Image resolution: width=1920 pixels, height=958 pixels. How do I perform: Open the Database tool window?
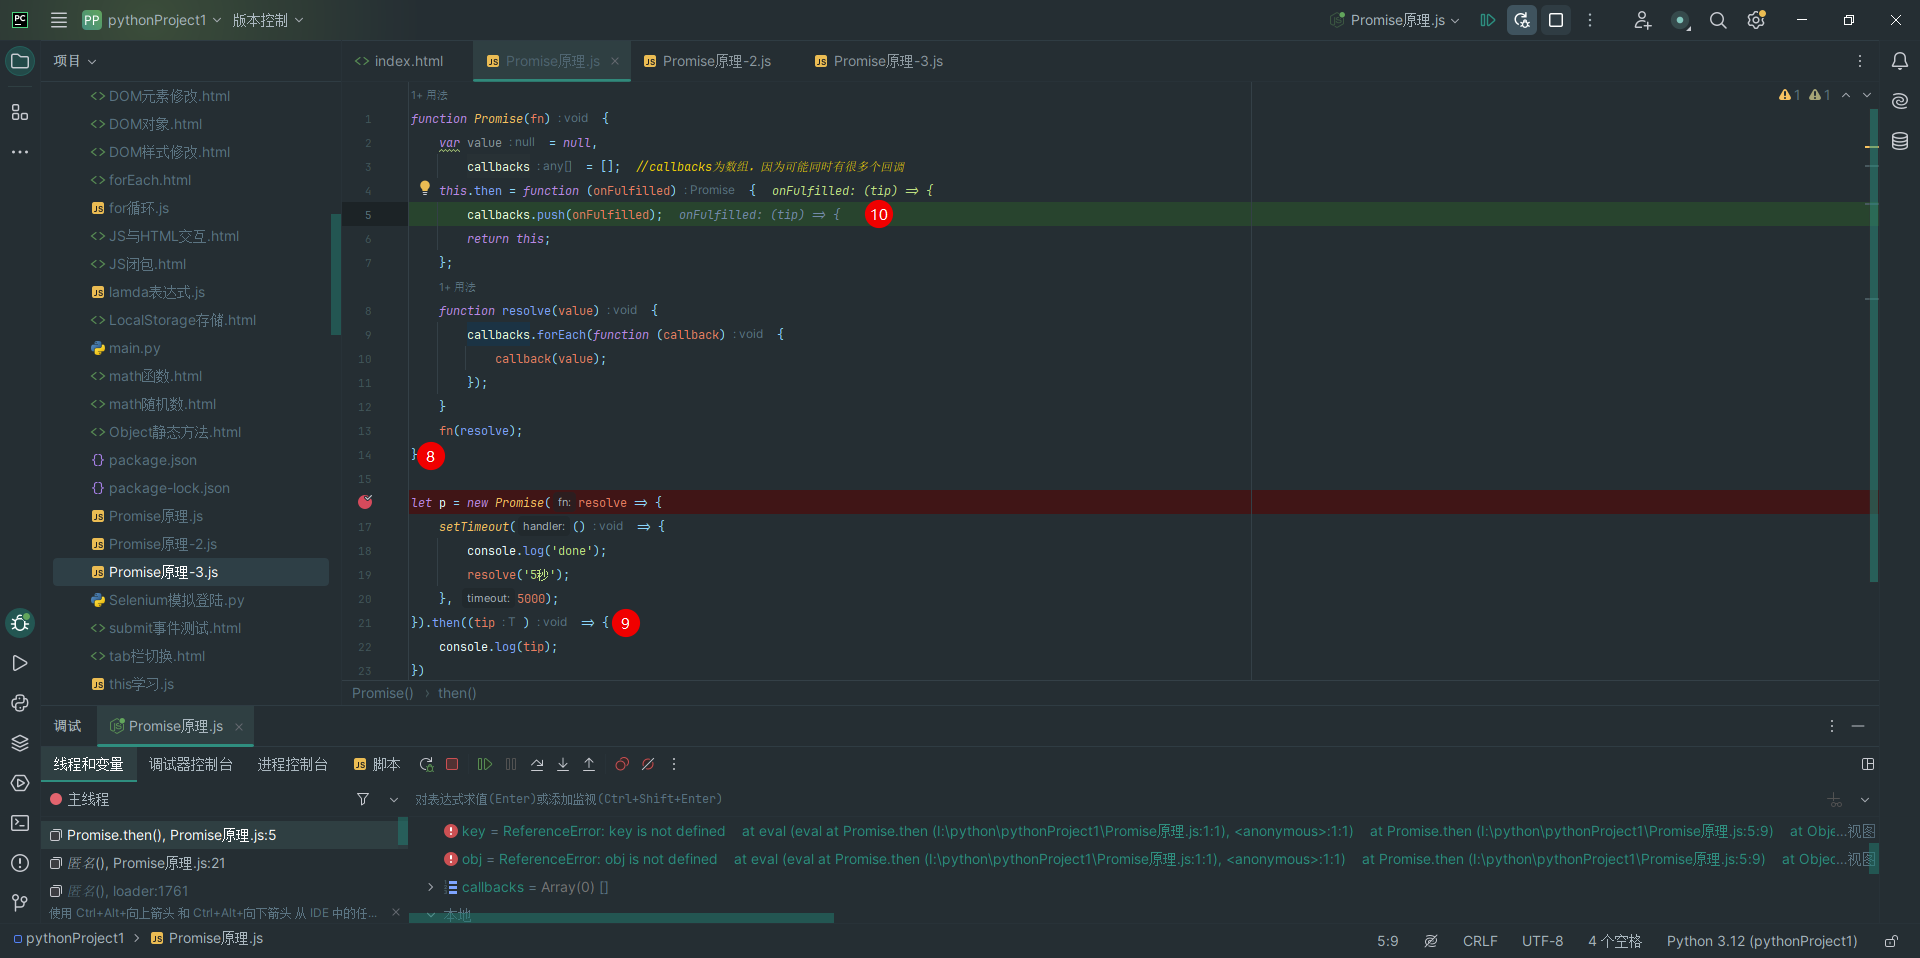(x=1900, y=141)
